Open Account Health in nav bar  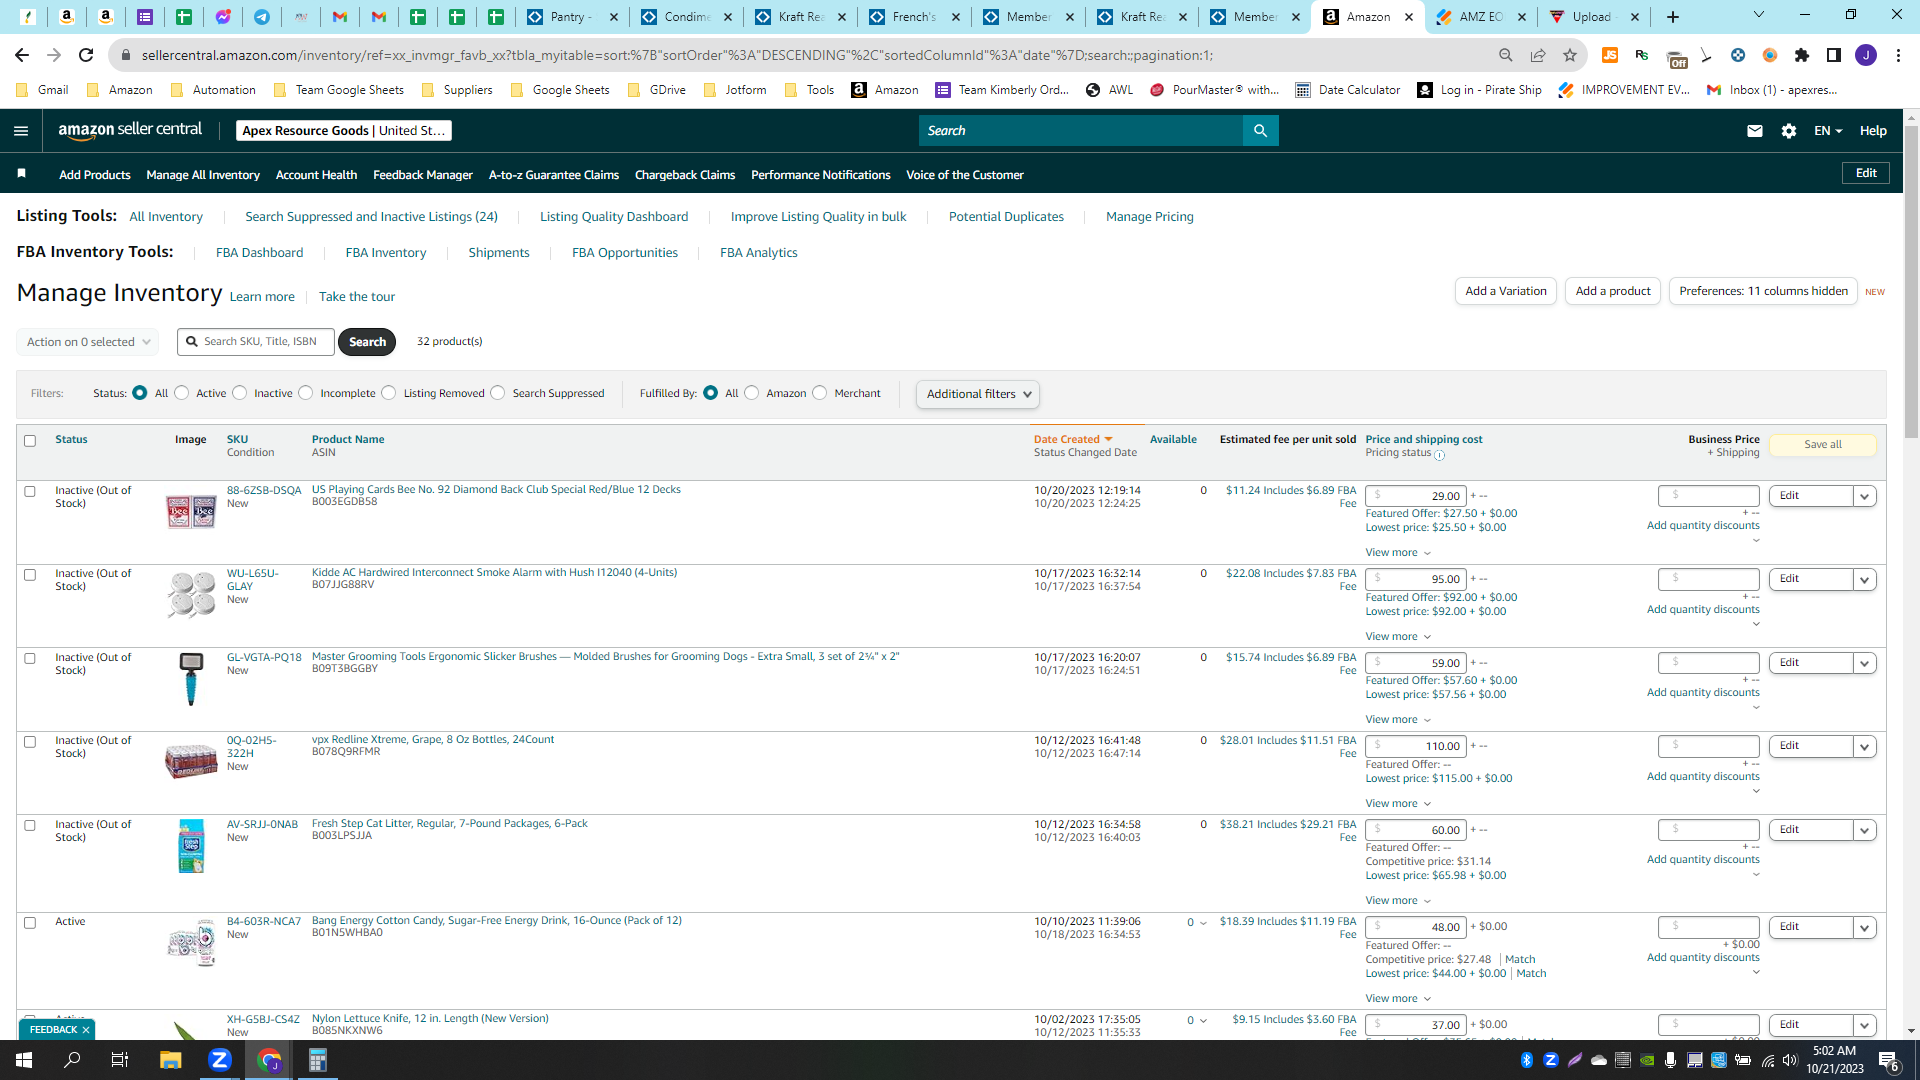(316, 175)
